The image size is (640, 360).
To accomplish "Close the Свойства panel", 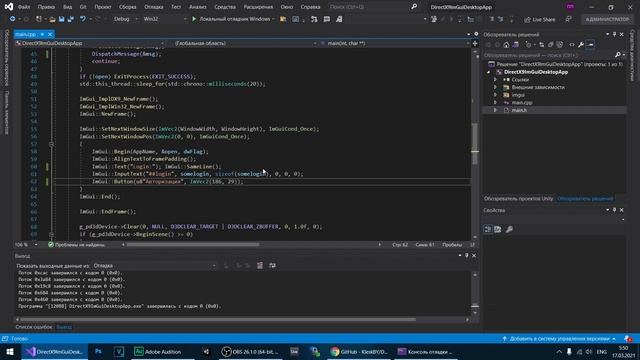I will click(x=622, y=210).
